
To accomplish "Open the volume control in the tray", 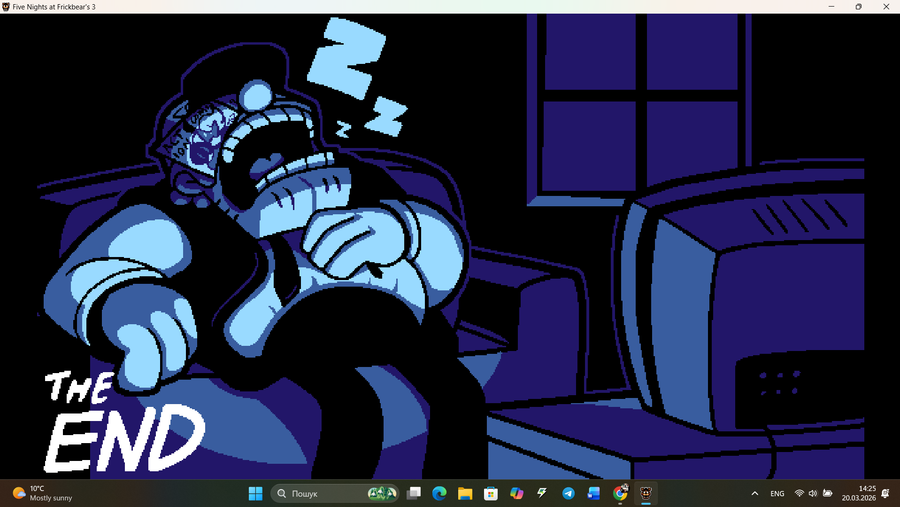I will (813, 493).
